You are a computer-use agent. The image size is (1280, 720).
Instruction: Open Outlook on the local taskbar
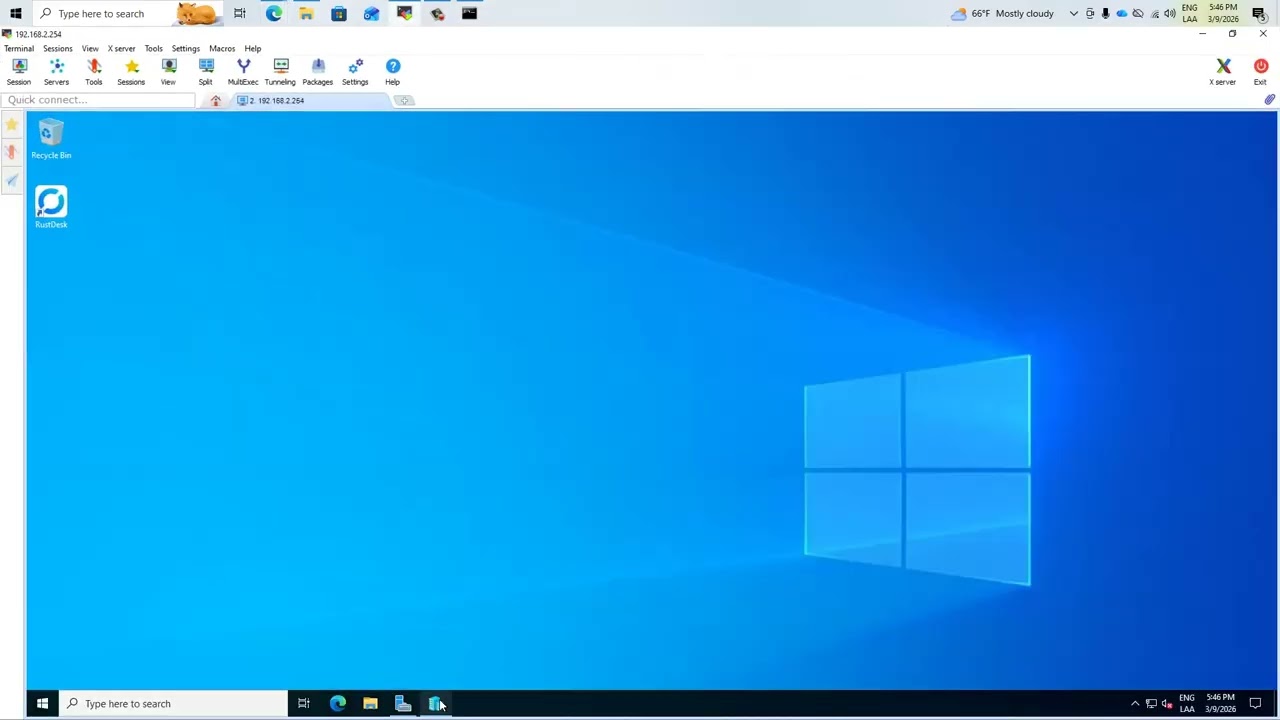[371, 13]
